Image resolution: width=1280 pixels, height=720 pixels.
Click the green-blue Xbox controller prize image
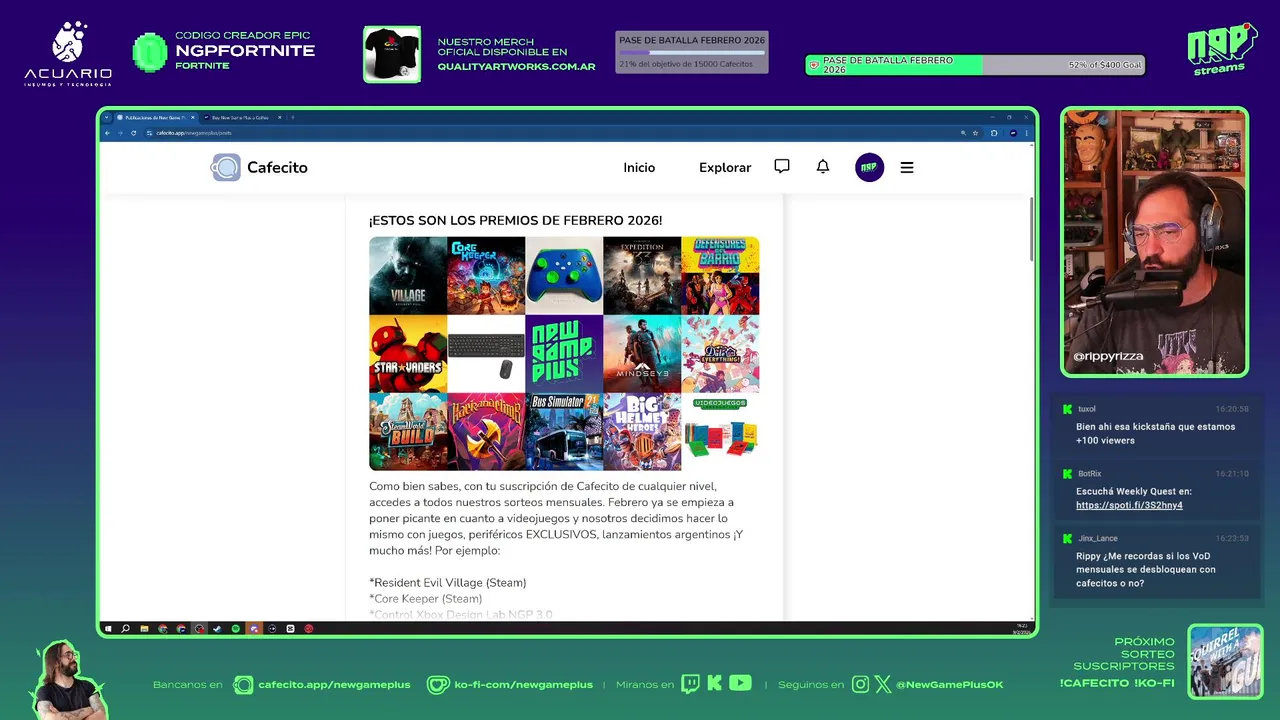coord(564,275)
